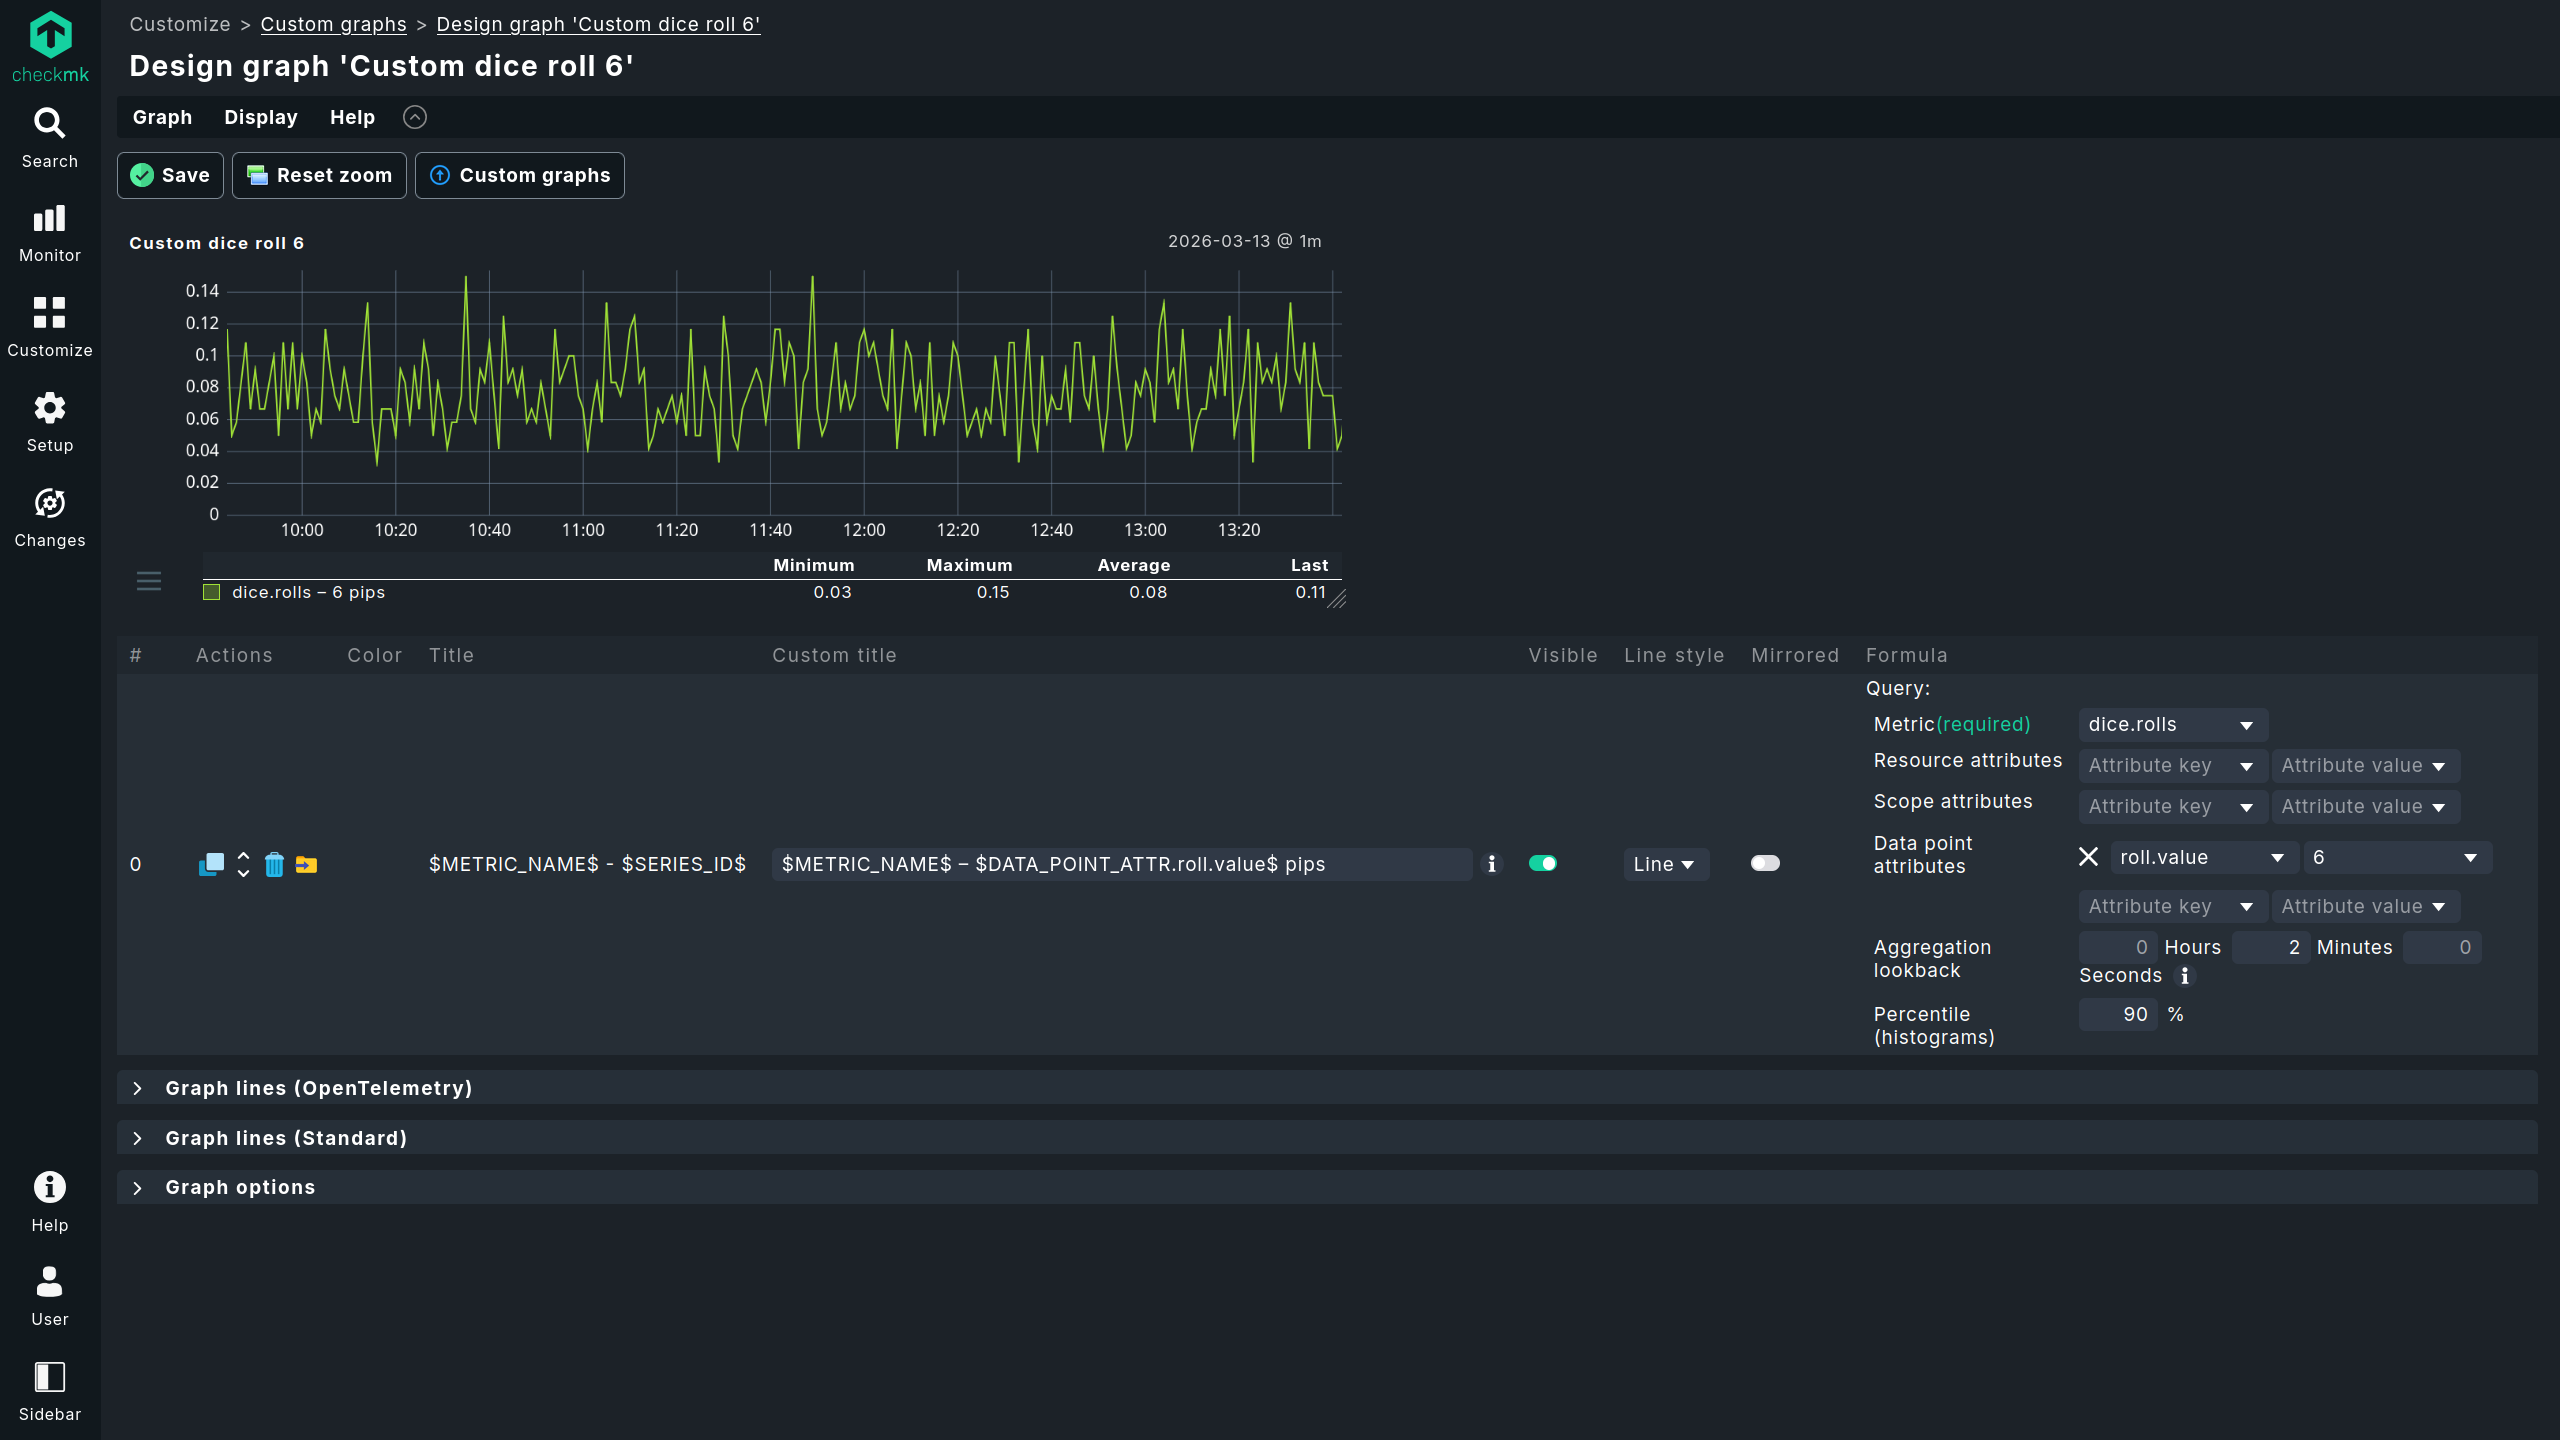The height and width of the screenshot is (1440, 2560).
Task: Click the yellow folder move icon
Action: point(306,864)
